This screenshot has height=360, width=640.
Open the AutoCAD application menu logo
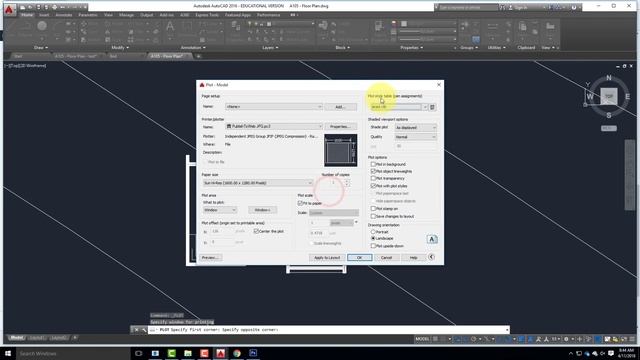click(x=9, y=9)
